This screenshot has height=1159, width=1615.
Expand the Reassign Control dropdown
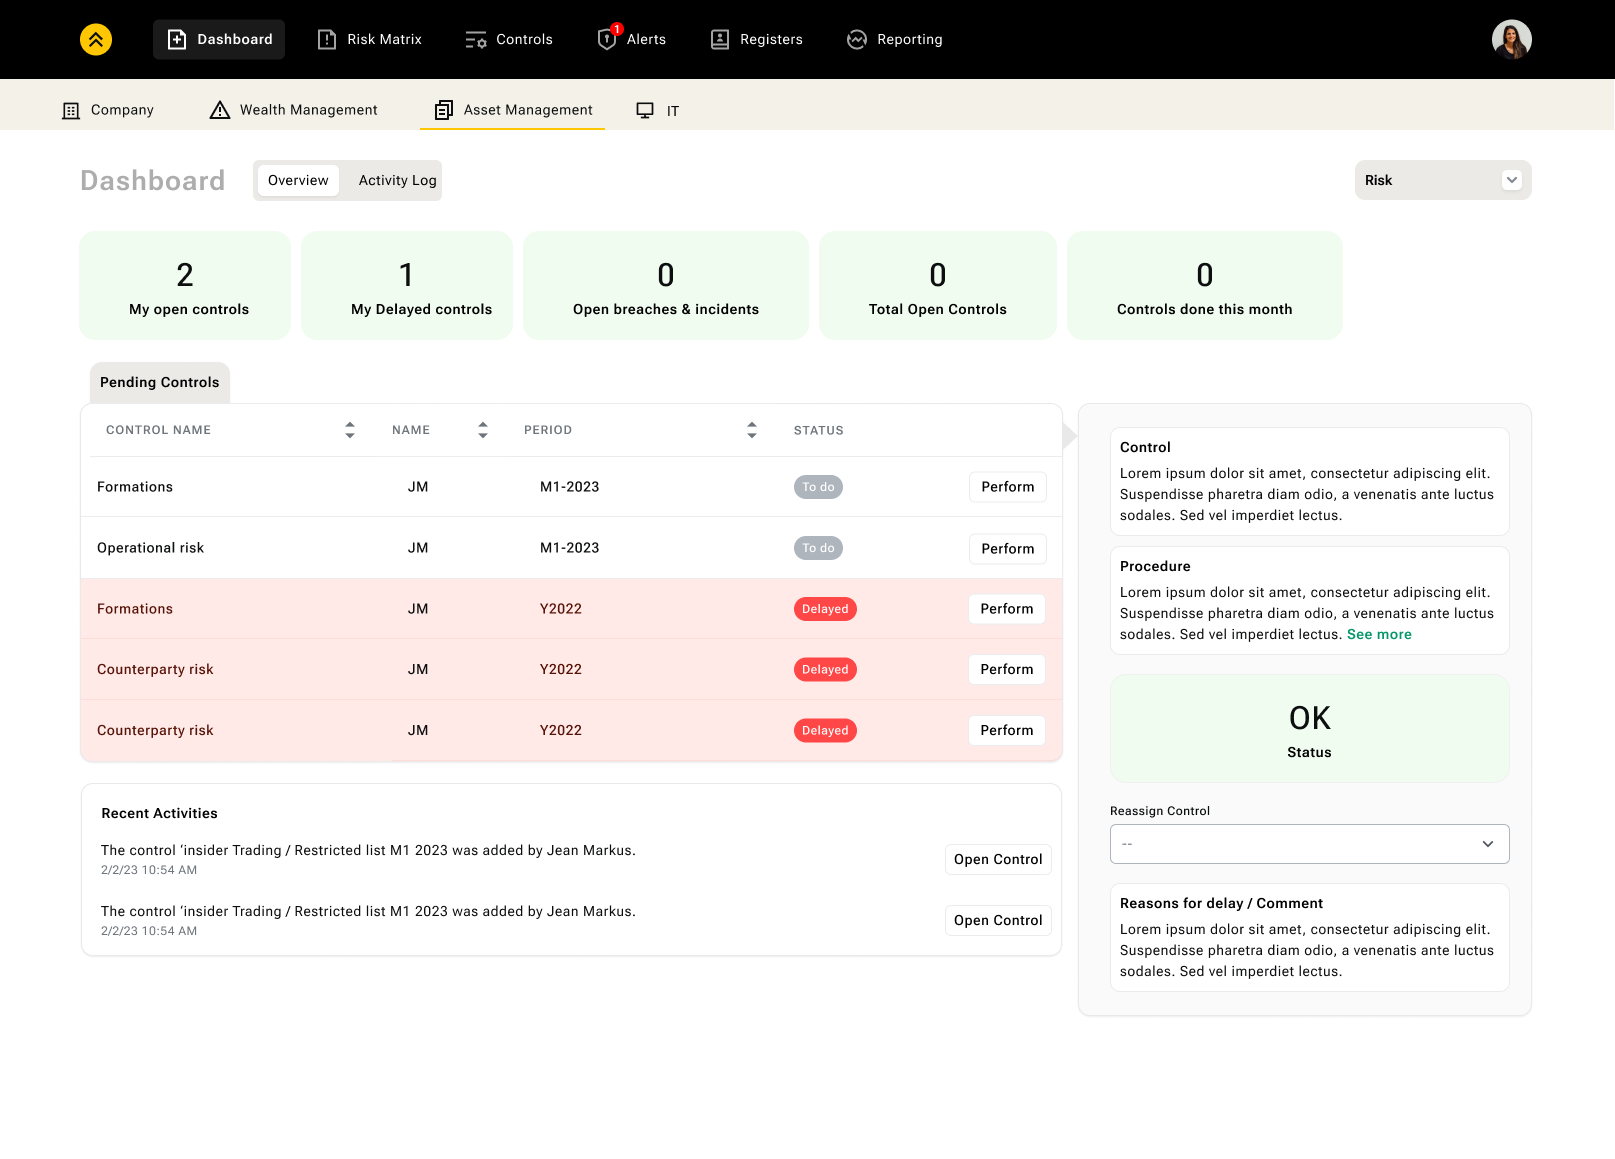[x=1309, y=844]
